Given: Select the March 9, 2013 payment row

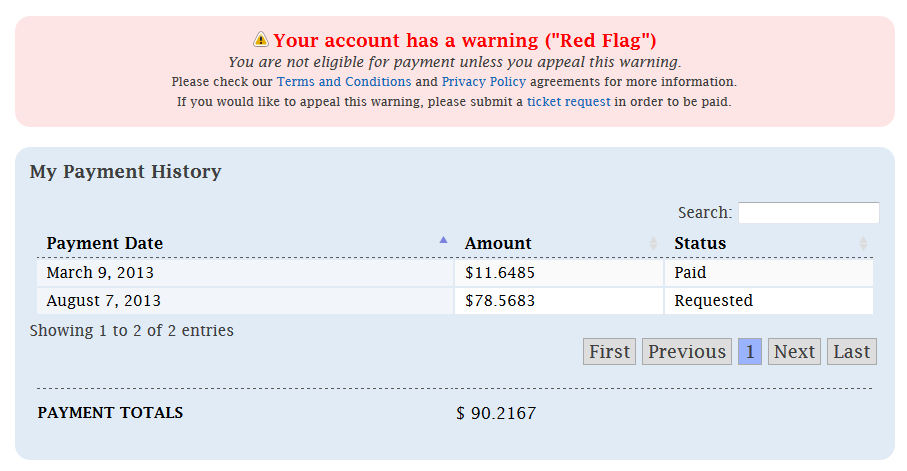Looking at the screenshot, I should (x=100, y=272).
